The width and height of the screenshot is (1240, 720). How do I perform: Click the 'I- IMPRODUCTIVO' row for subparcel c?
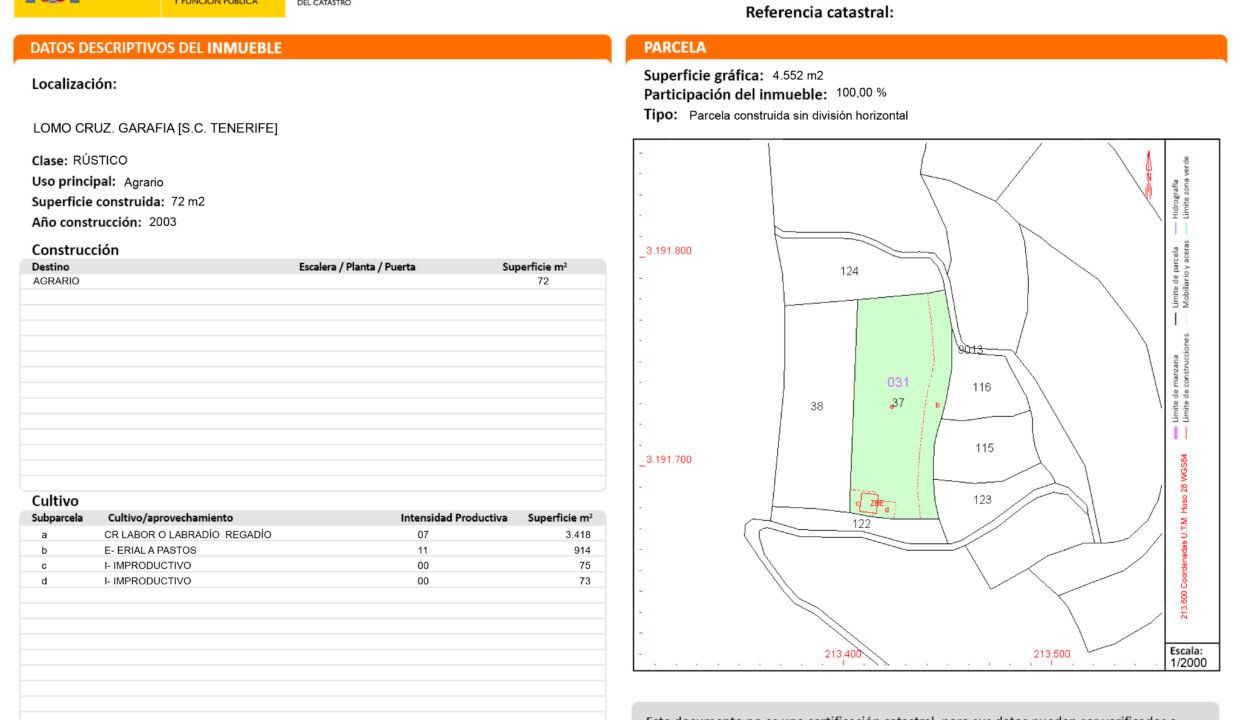pyautogui.click(x=313, y=565)
